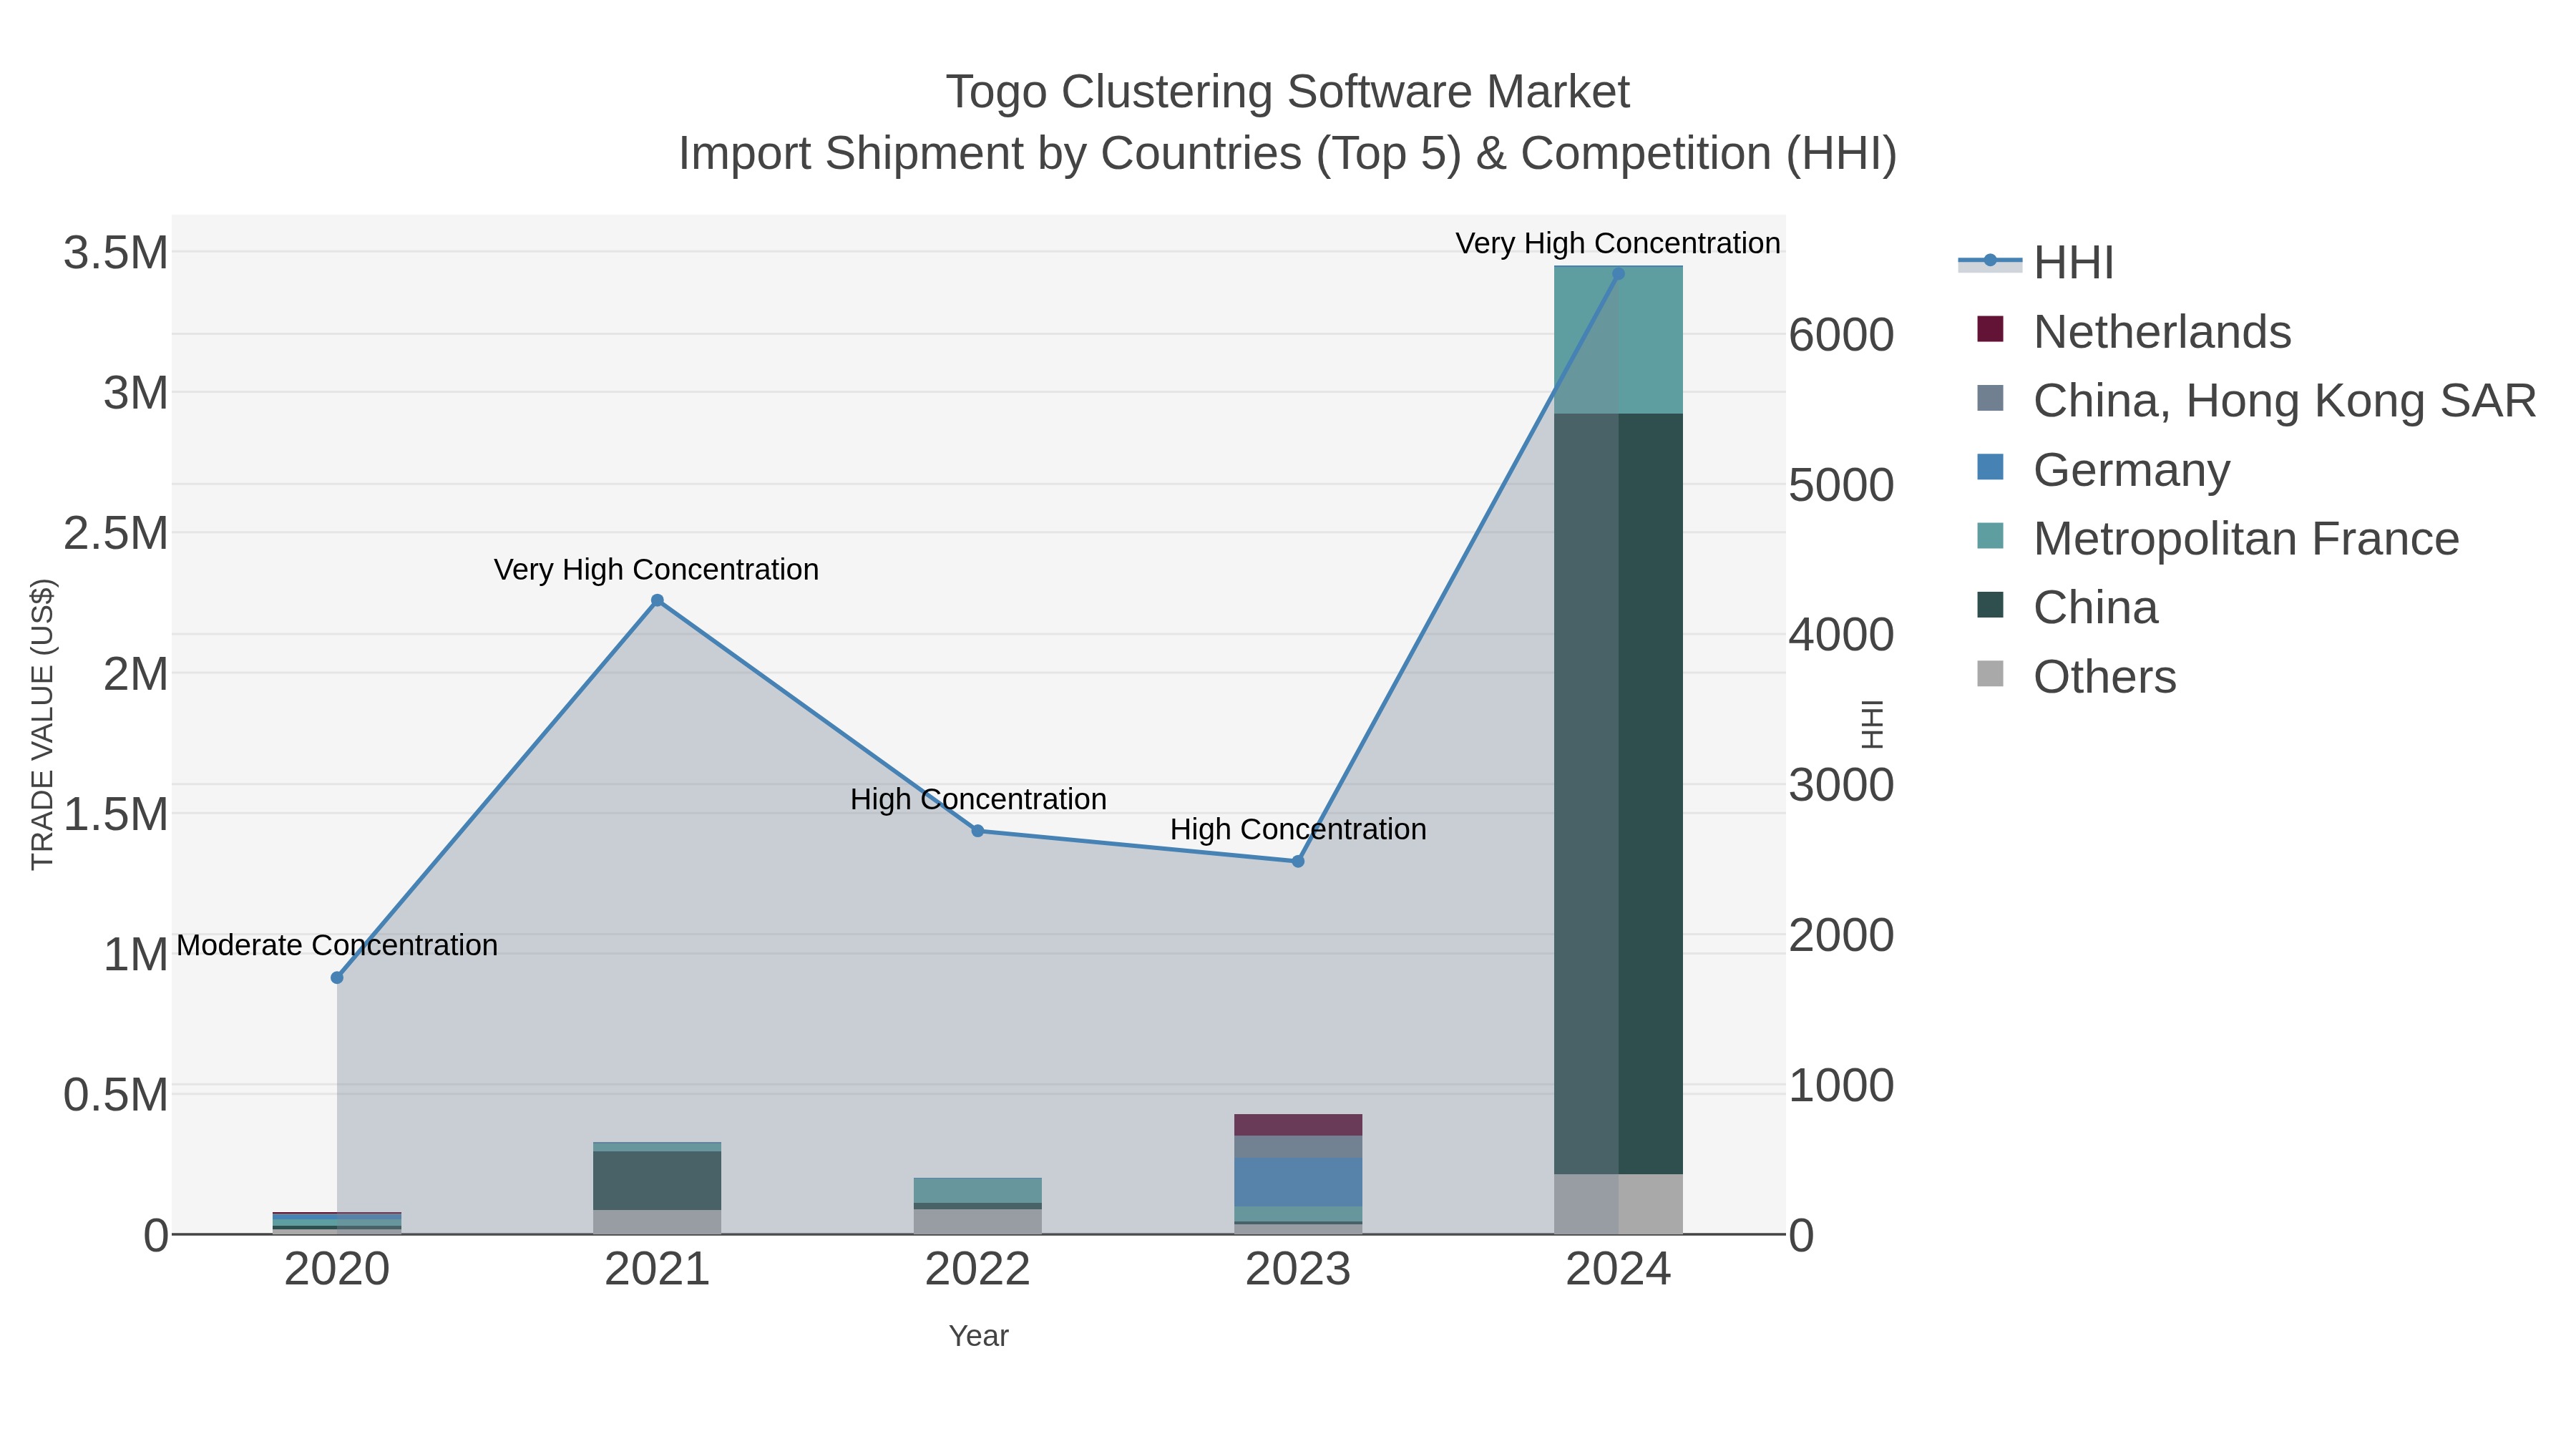Click the 2024 x-axis tick label
The height and width of the screenshot is (1449, 2576).
click(1619, 1269)
